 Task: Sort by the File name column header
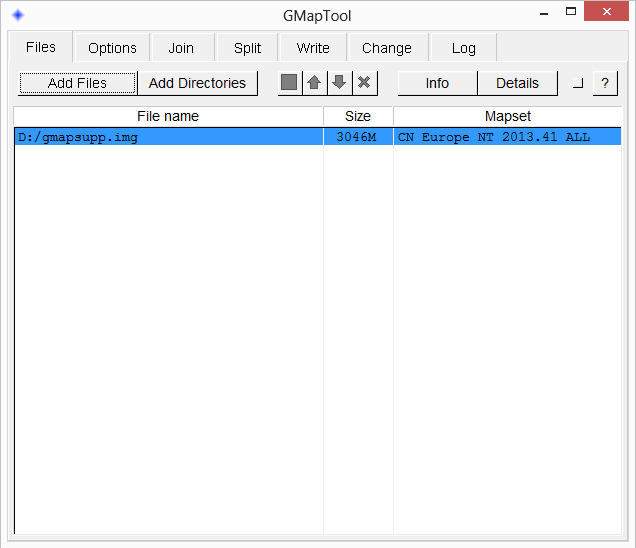[x=168, y=116]
